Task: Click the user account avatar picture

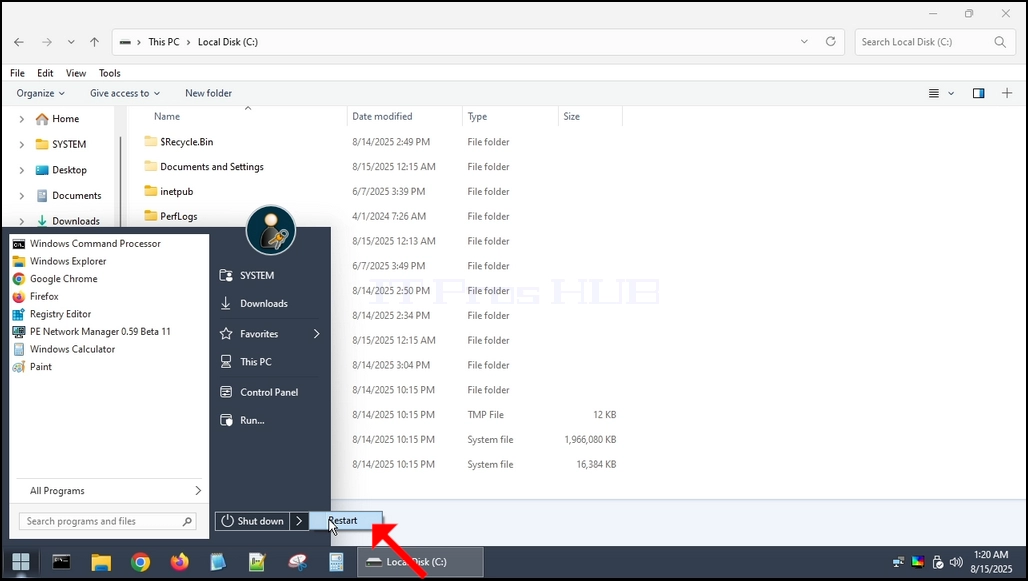Action: click(271, 230)
